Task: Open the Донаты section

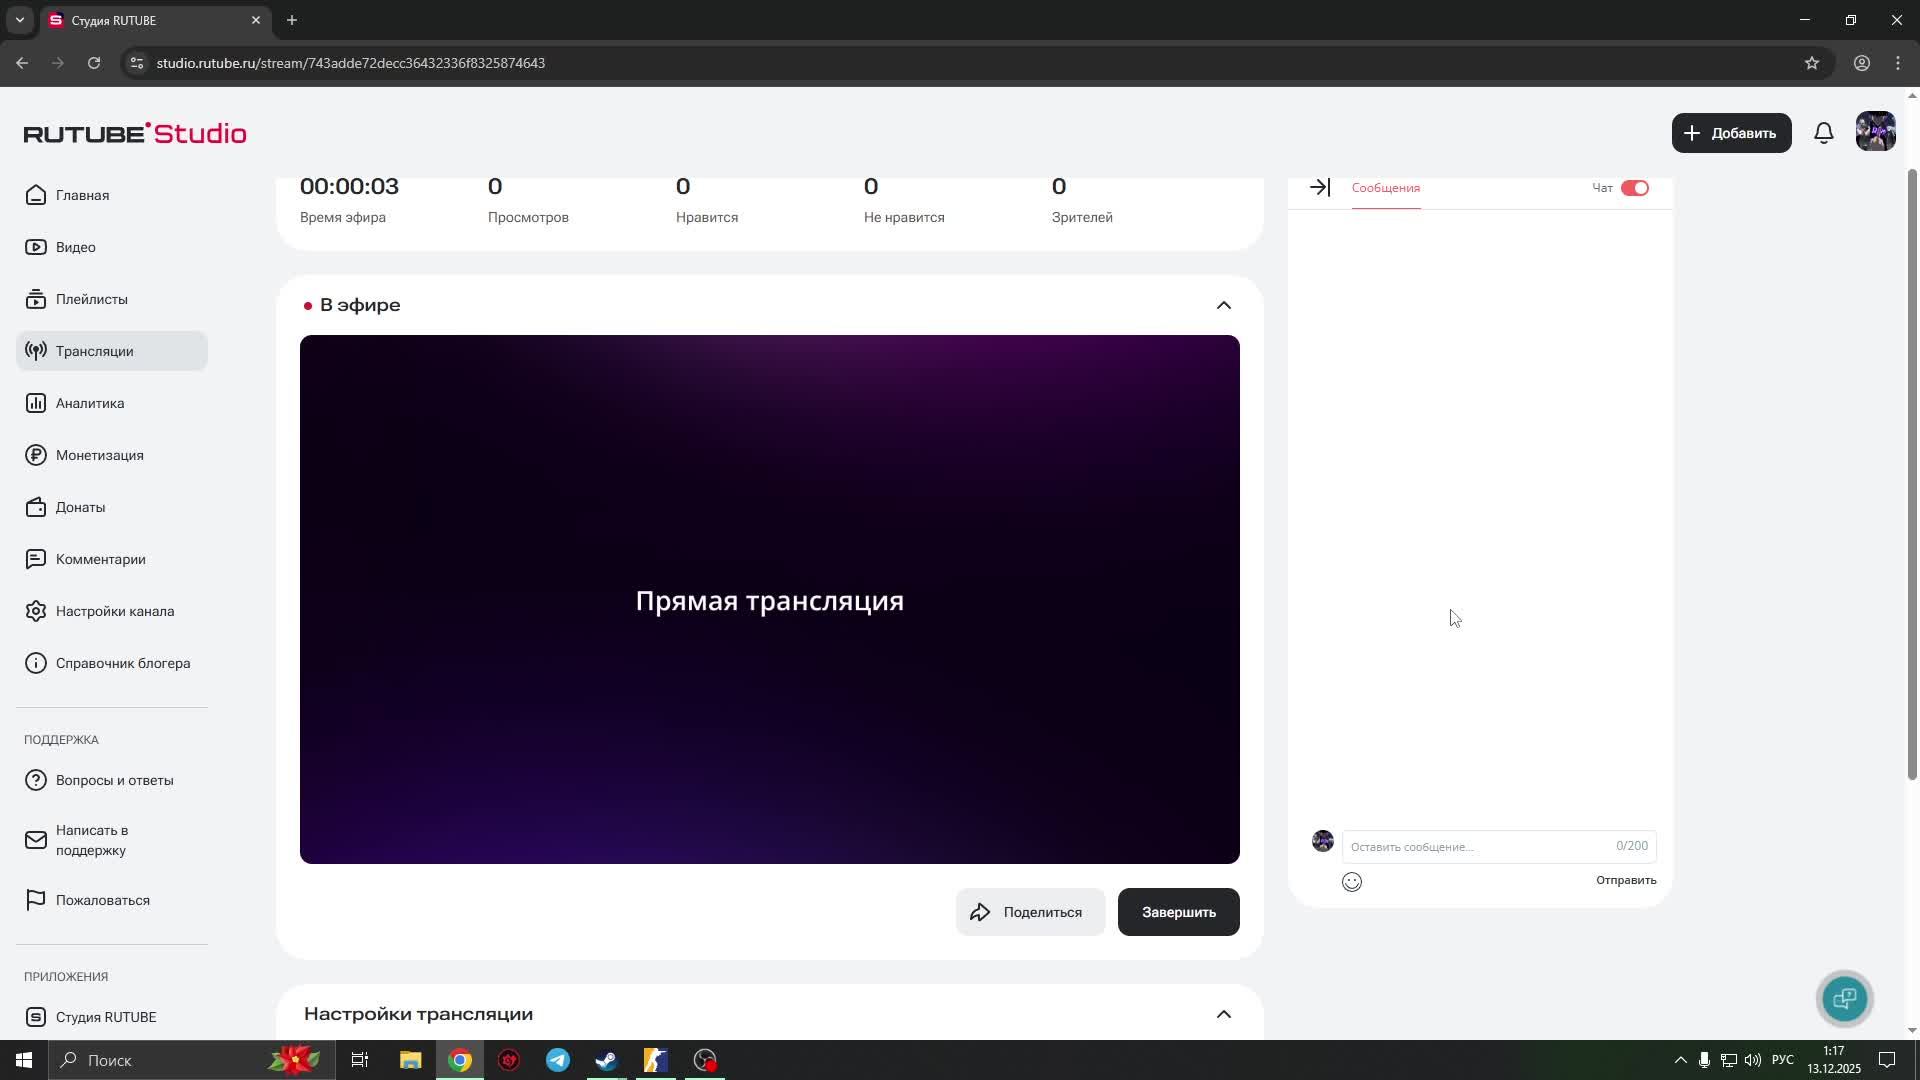Action: (80, 507)
